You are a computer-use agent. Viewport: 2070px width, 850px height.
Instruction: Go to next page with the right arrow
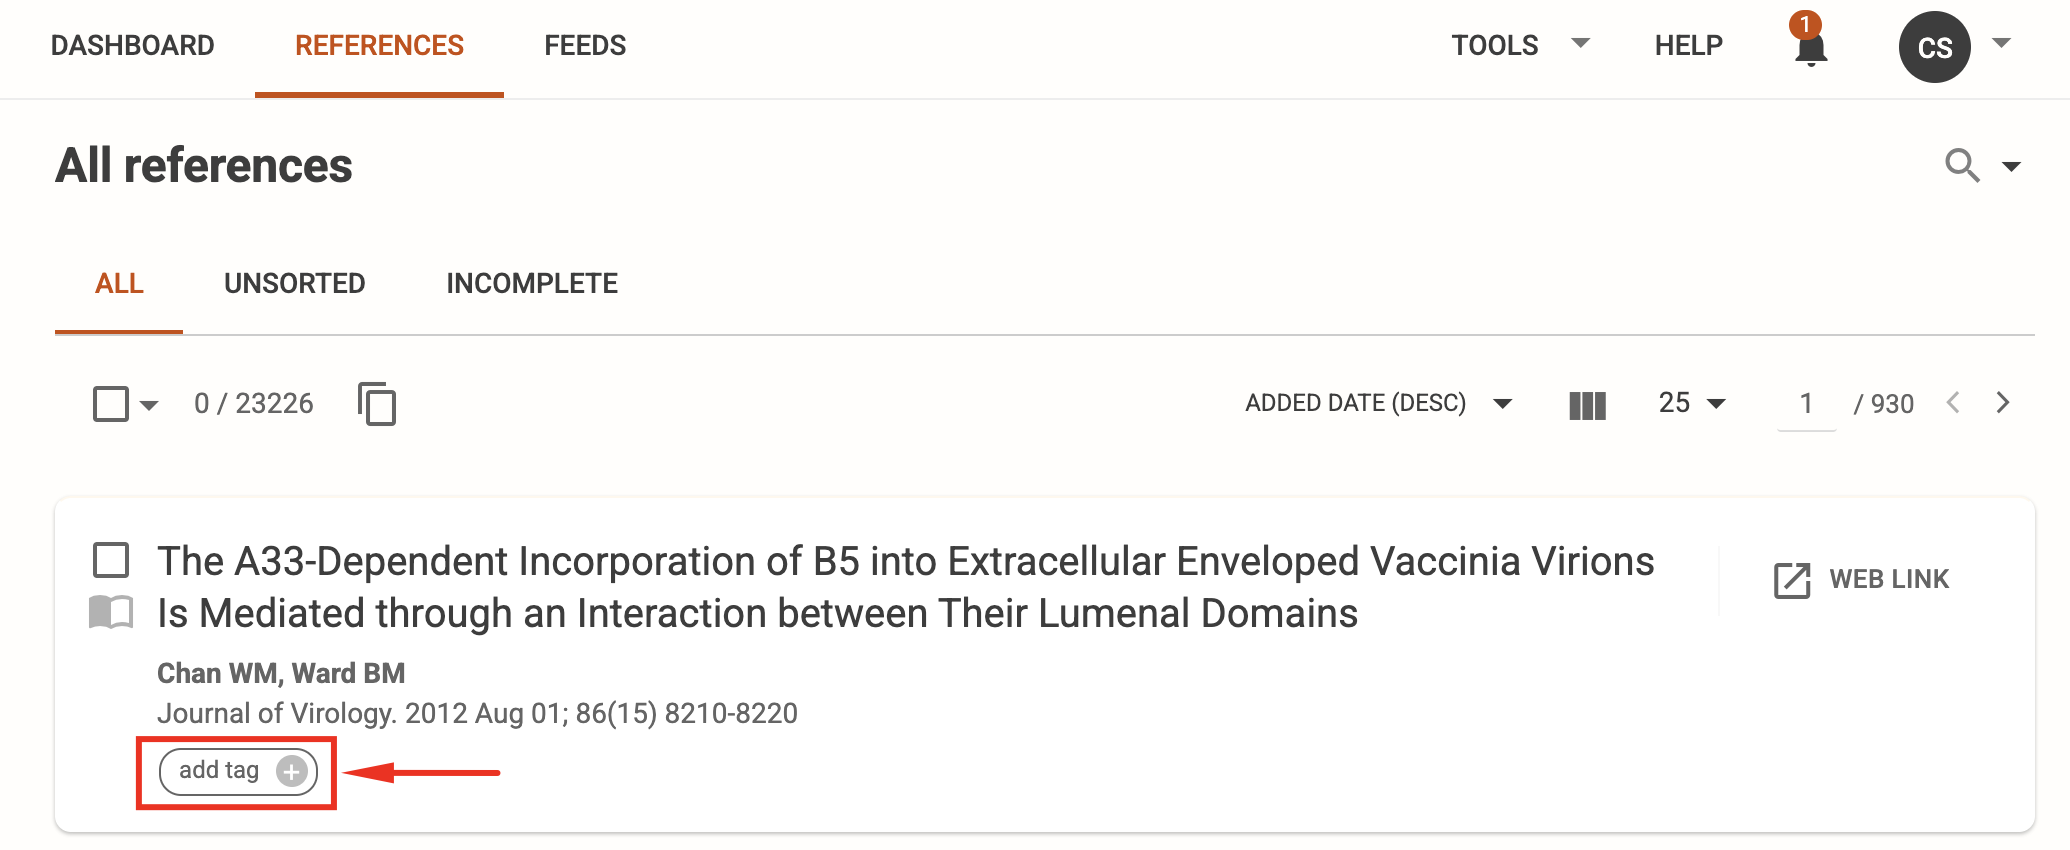[2003, 403]
